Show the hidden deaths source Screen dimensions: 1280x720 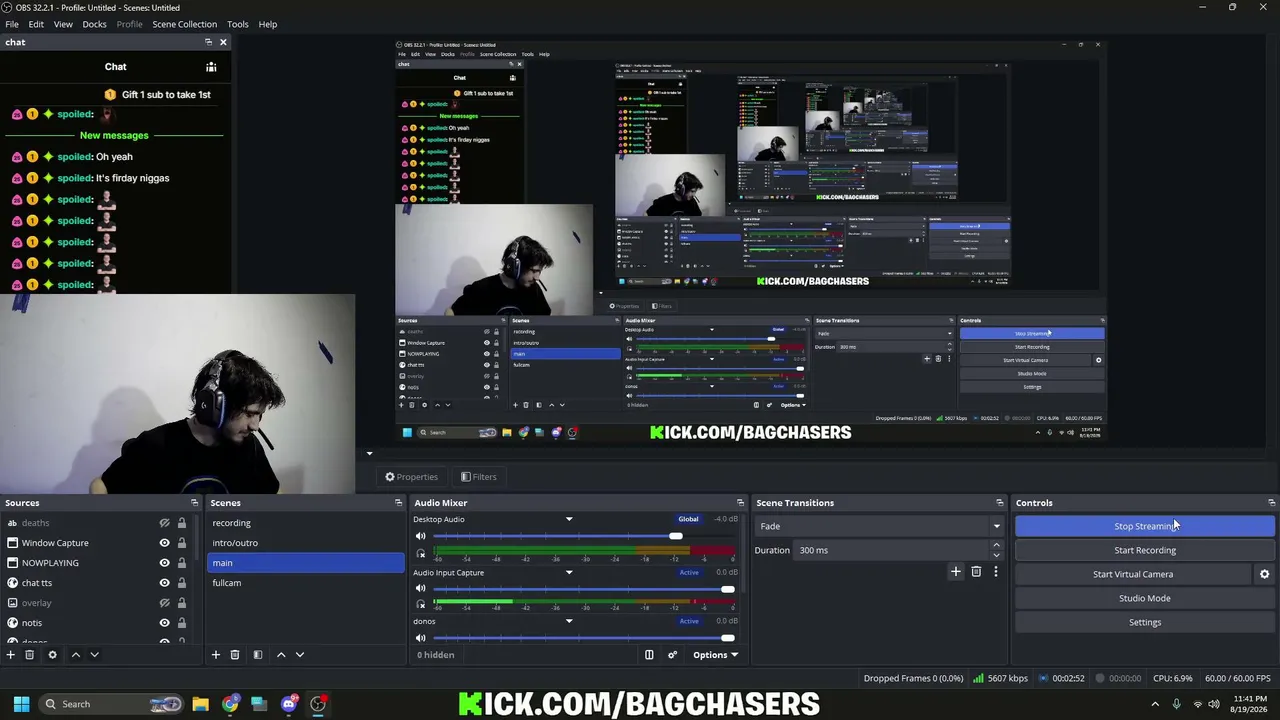click(164, 523)
